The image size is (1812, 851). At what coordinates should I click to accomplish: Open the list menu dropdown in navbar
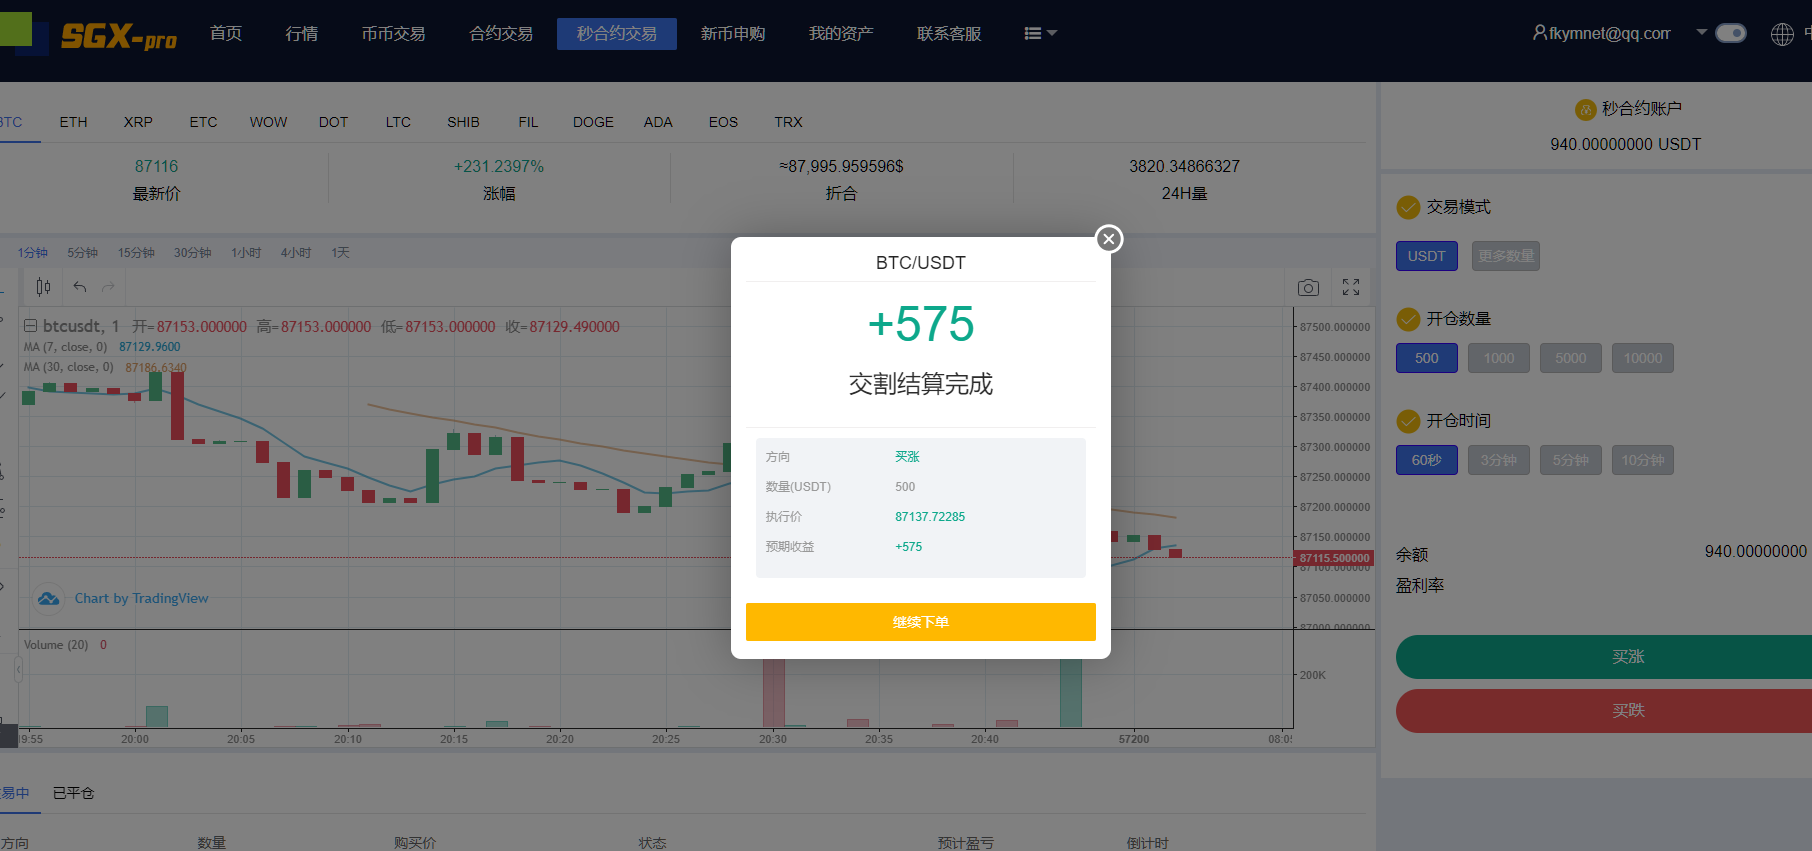[1040, 34]
